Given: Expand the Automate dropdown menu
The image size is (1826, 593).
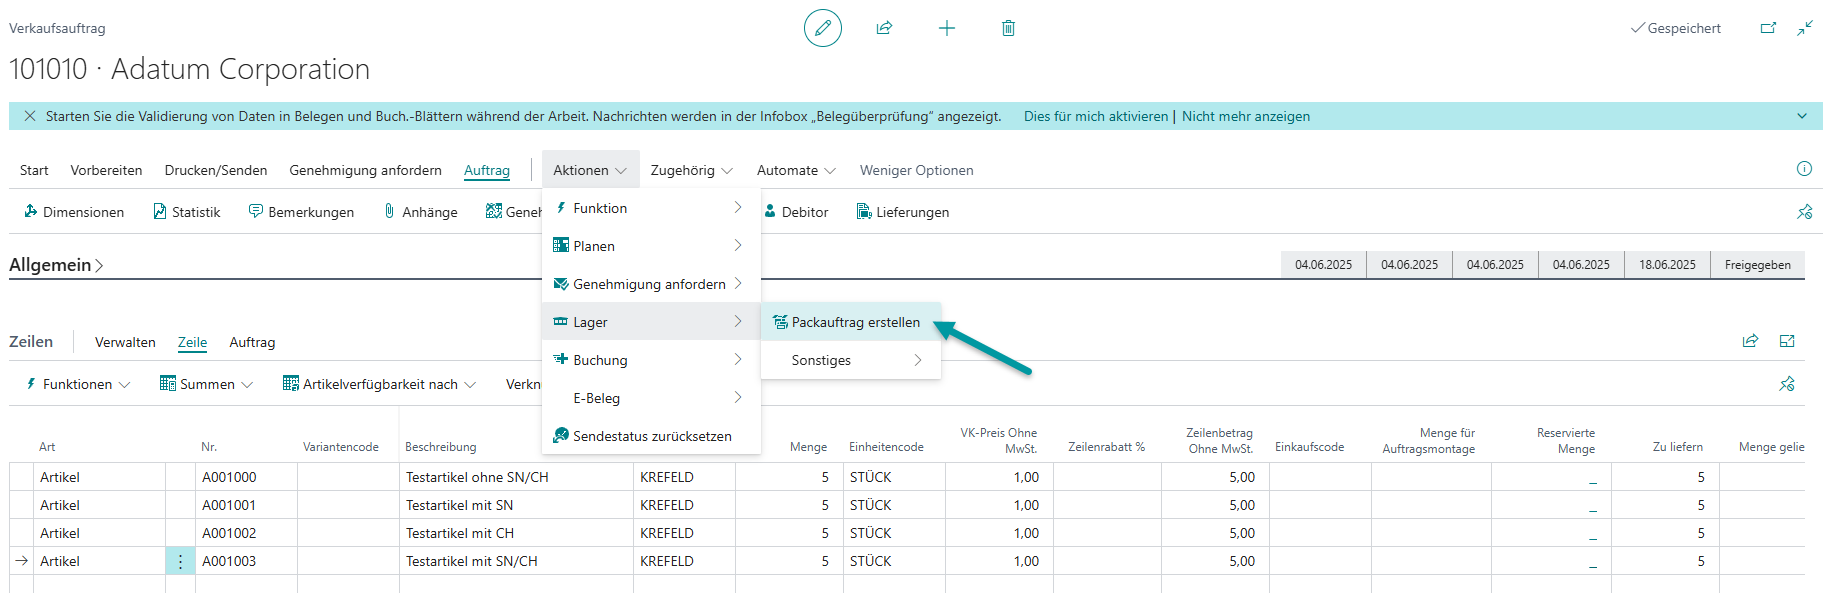Looking at the screenshot, I should (x=795, y=170).
